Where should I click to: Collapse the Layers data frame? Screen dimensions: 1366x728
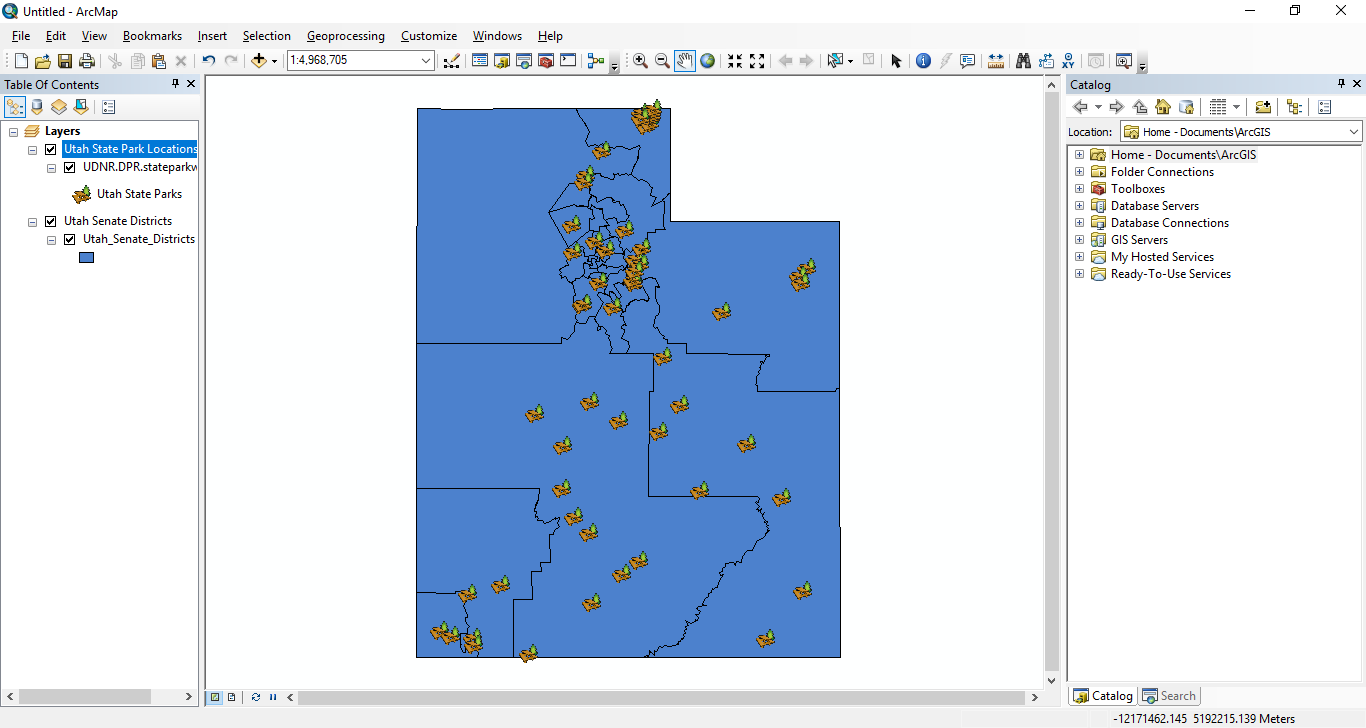point(14,131)
